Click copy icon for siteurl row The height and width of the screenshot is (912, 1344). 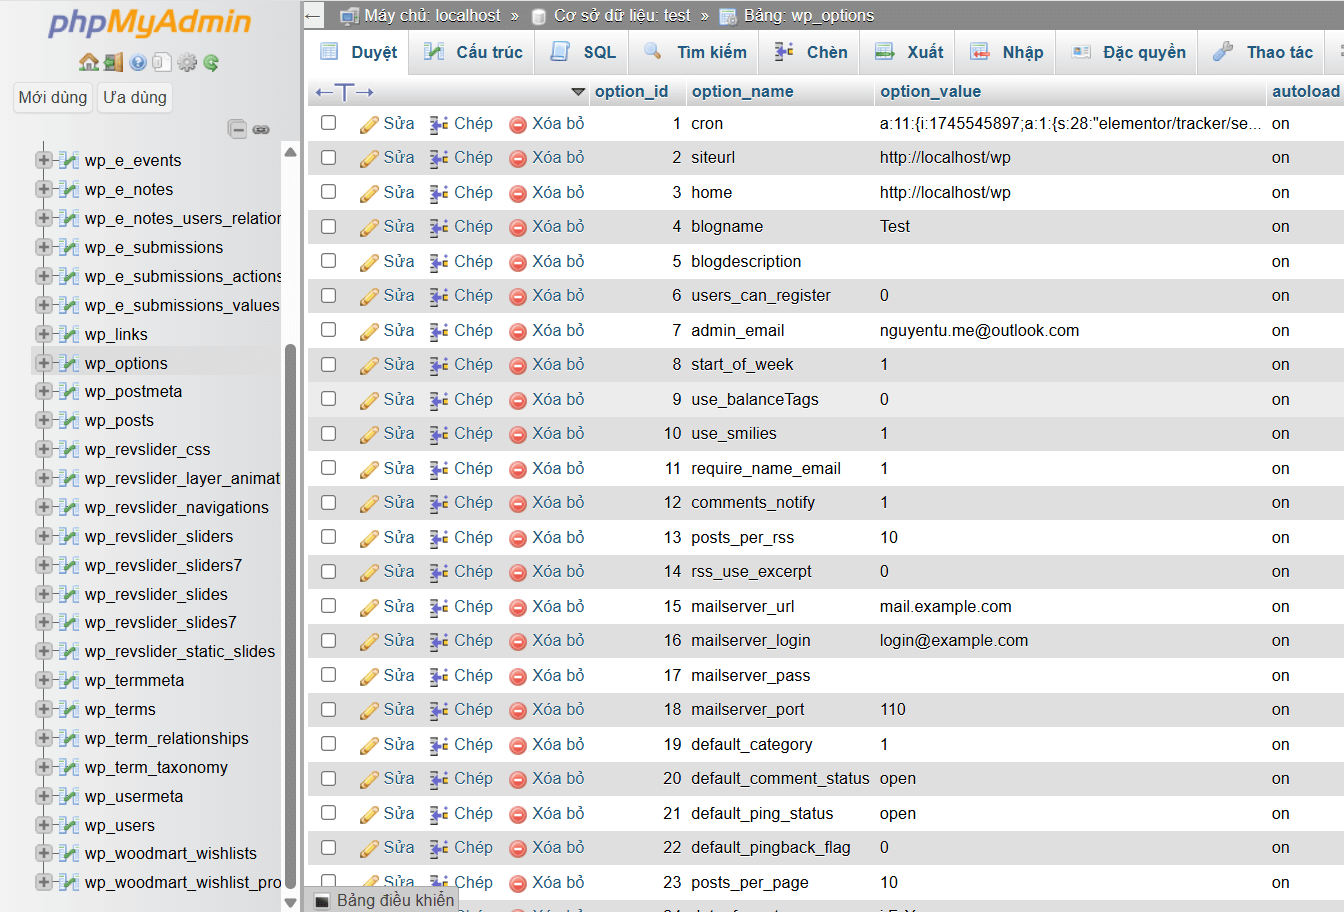coord(439,158)
